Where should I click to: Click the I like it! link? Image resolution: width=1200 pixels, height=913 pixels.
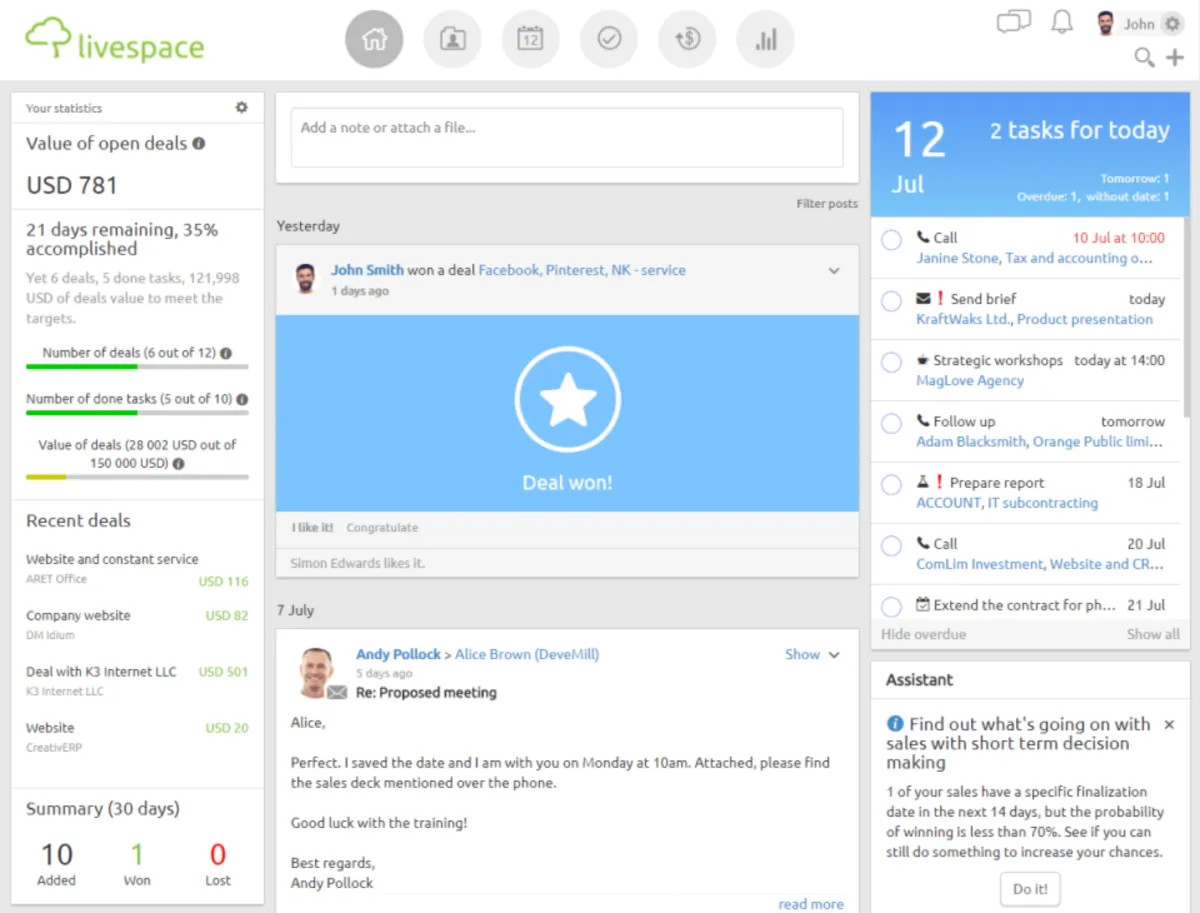pyautogui.click(x=313, y=527)
